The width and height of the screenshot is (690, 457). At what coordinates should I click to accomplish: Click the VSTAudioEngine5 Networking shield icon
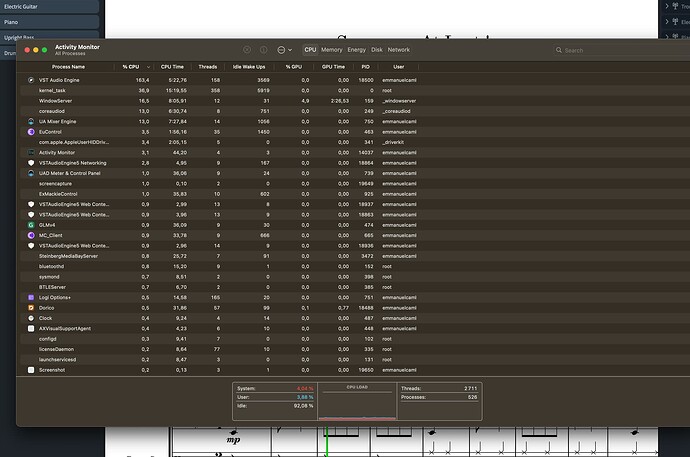tap(31, 163)
